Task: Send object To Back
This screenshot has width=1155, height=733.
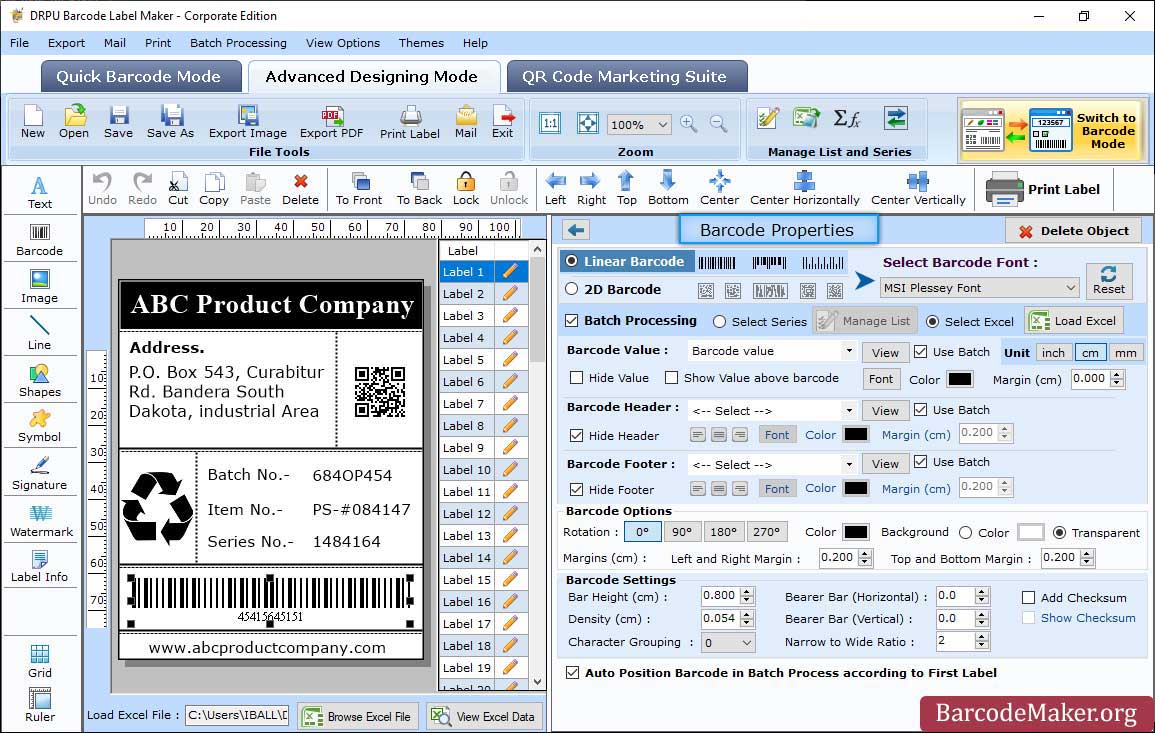Action: 419,189
